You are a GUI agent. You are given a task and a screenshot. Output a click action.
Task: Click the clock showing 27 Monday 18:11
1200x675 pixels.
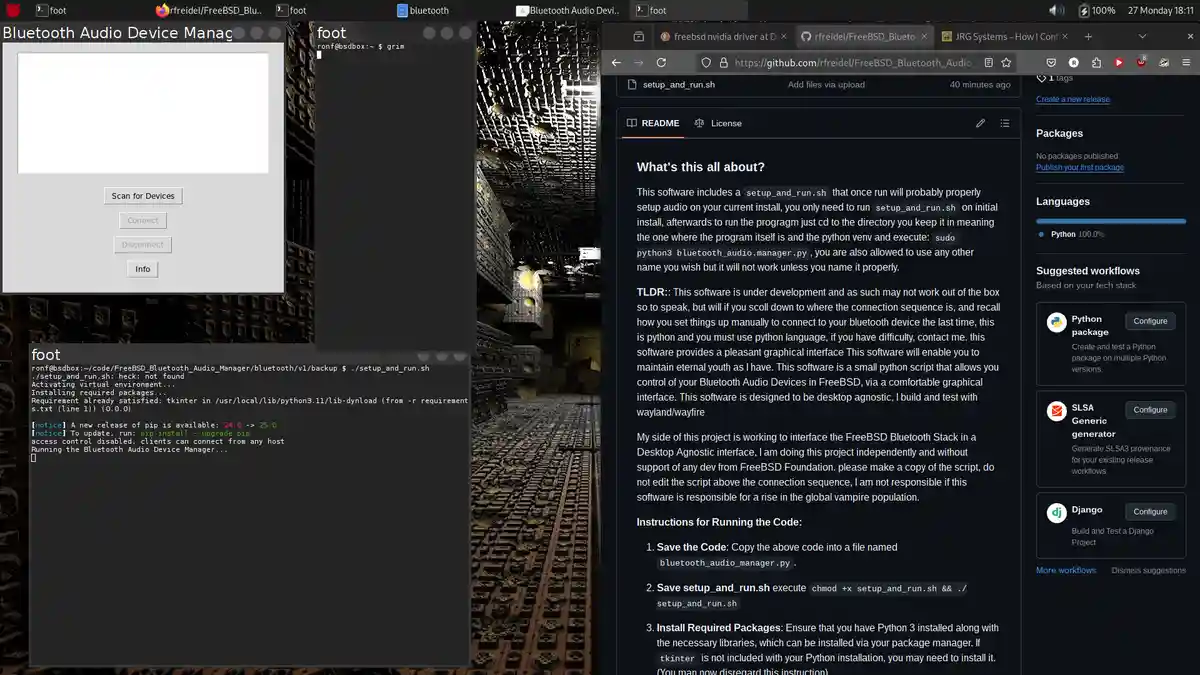1162,10
